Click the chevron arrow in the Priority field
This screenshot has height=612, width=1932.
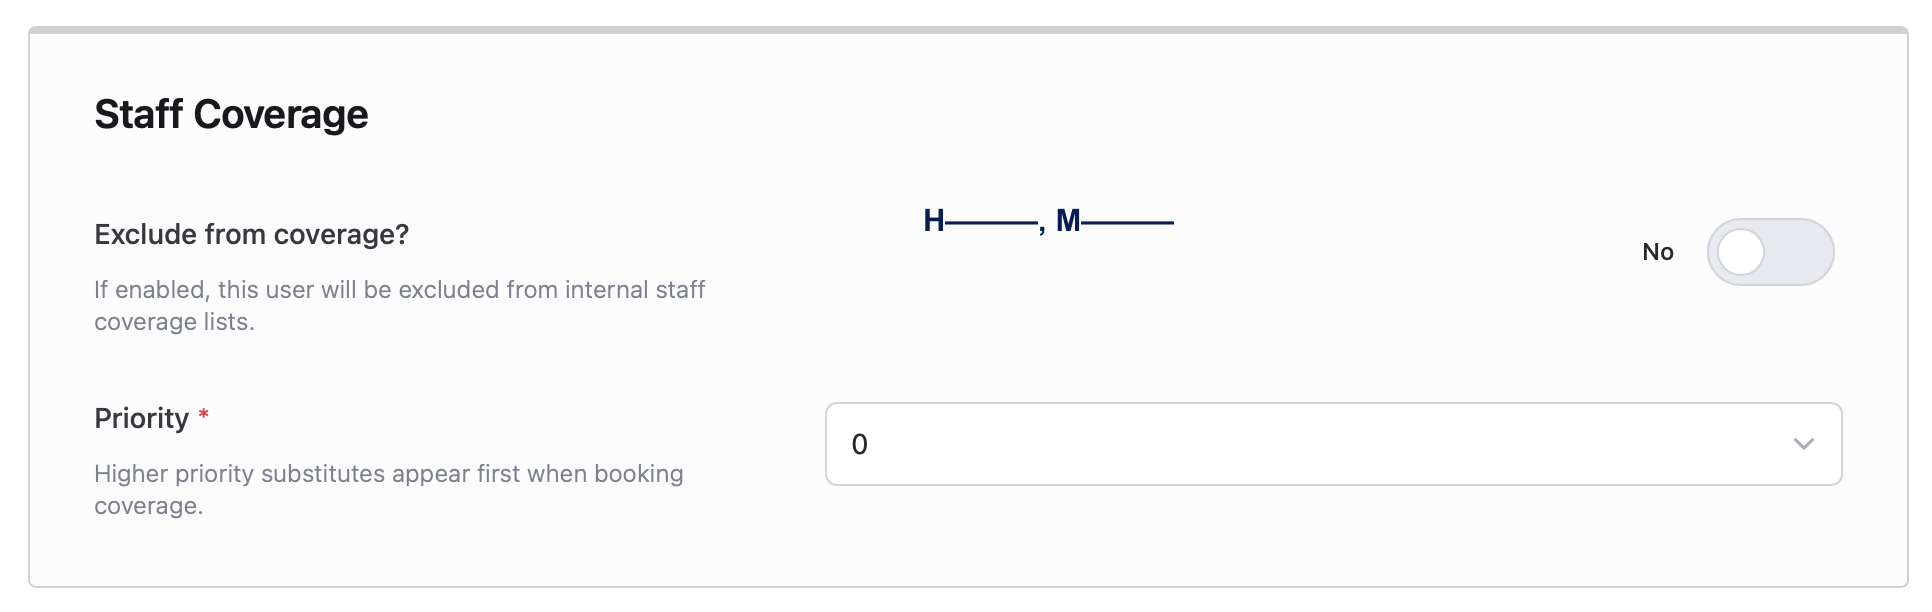pyautogui.click(x=1803, y=444)
